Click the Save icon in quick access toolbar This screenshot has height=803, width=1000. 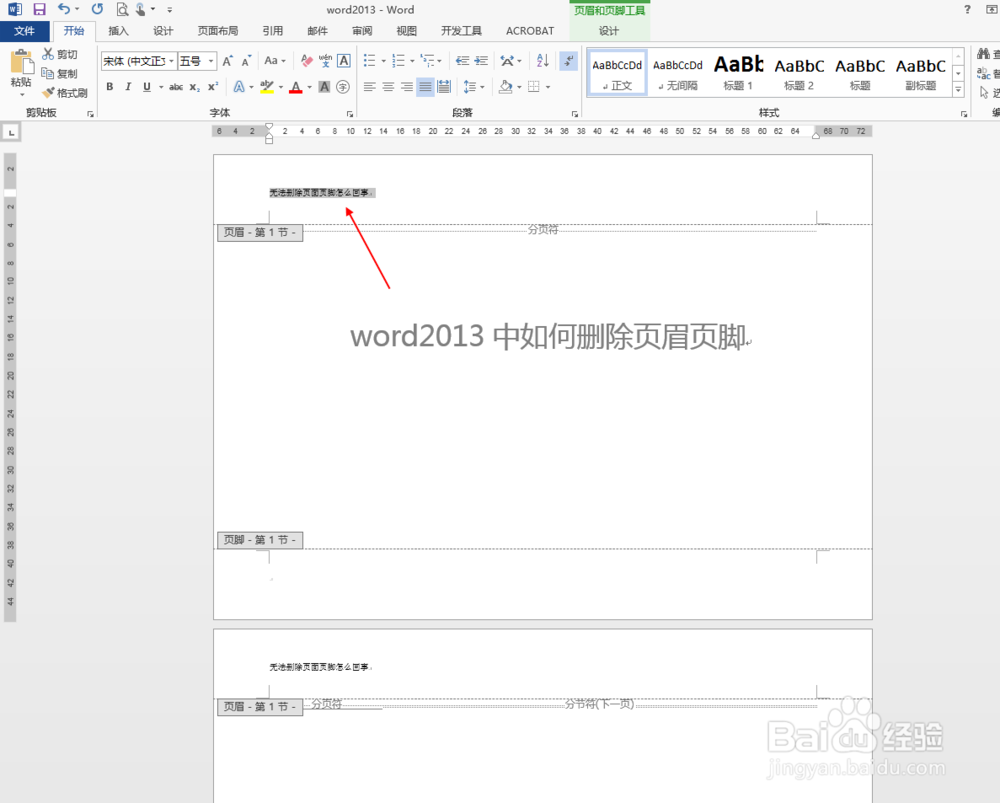tap(40, 10)
